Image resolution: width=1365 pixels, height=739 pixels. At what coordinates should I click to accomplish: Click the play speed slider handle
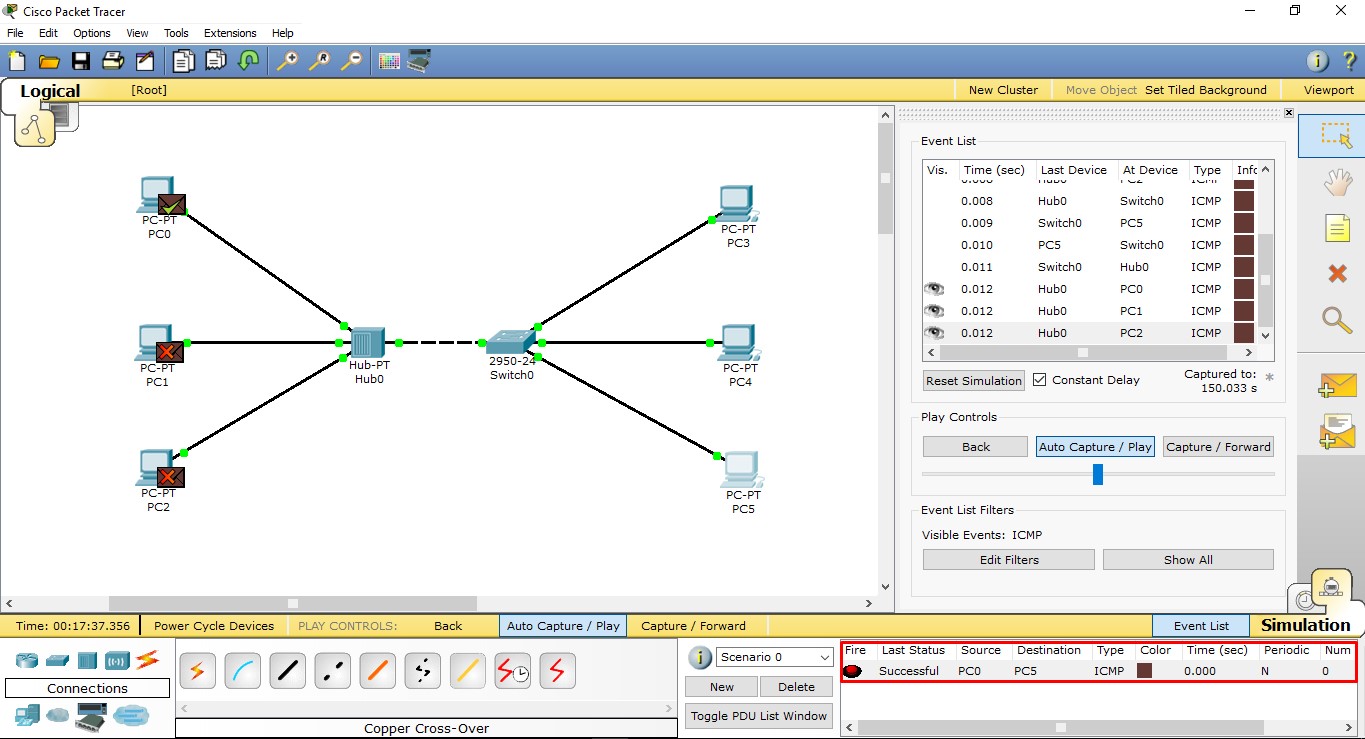click(x=1098, y=474)
